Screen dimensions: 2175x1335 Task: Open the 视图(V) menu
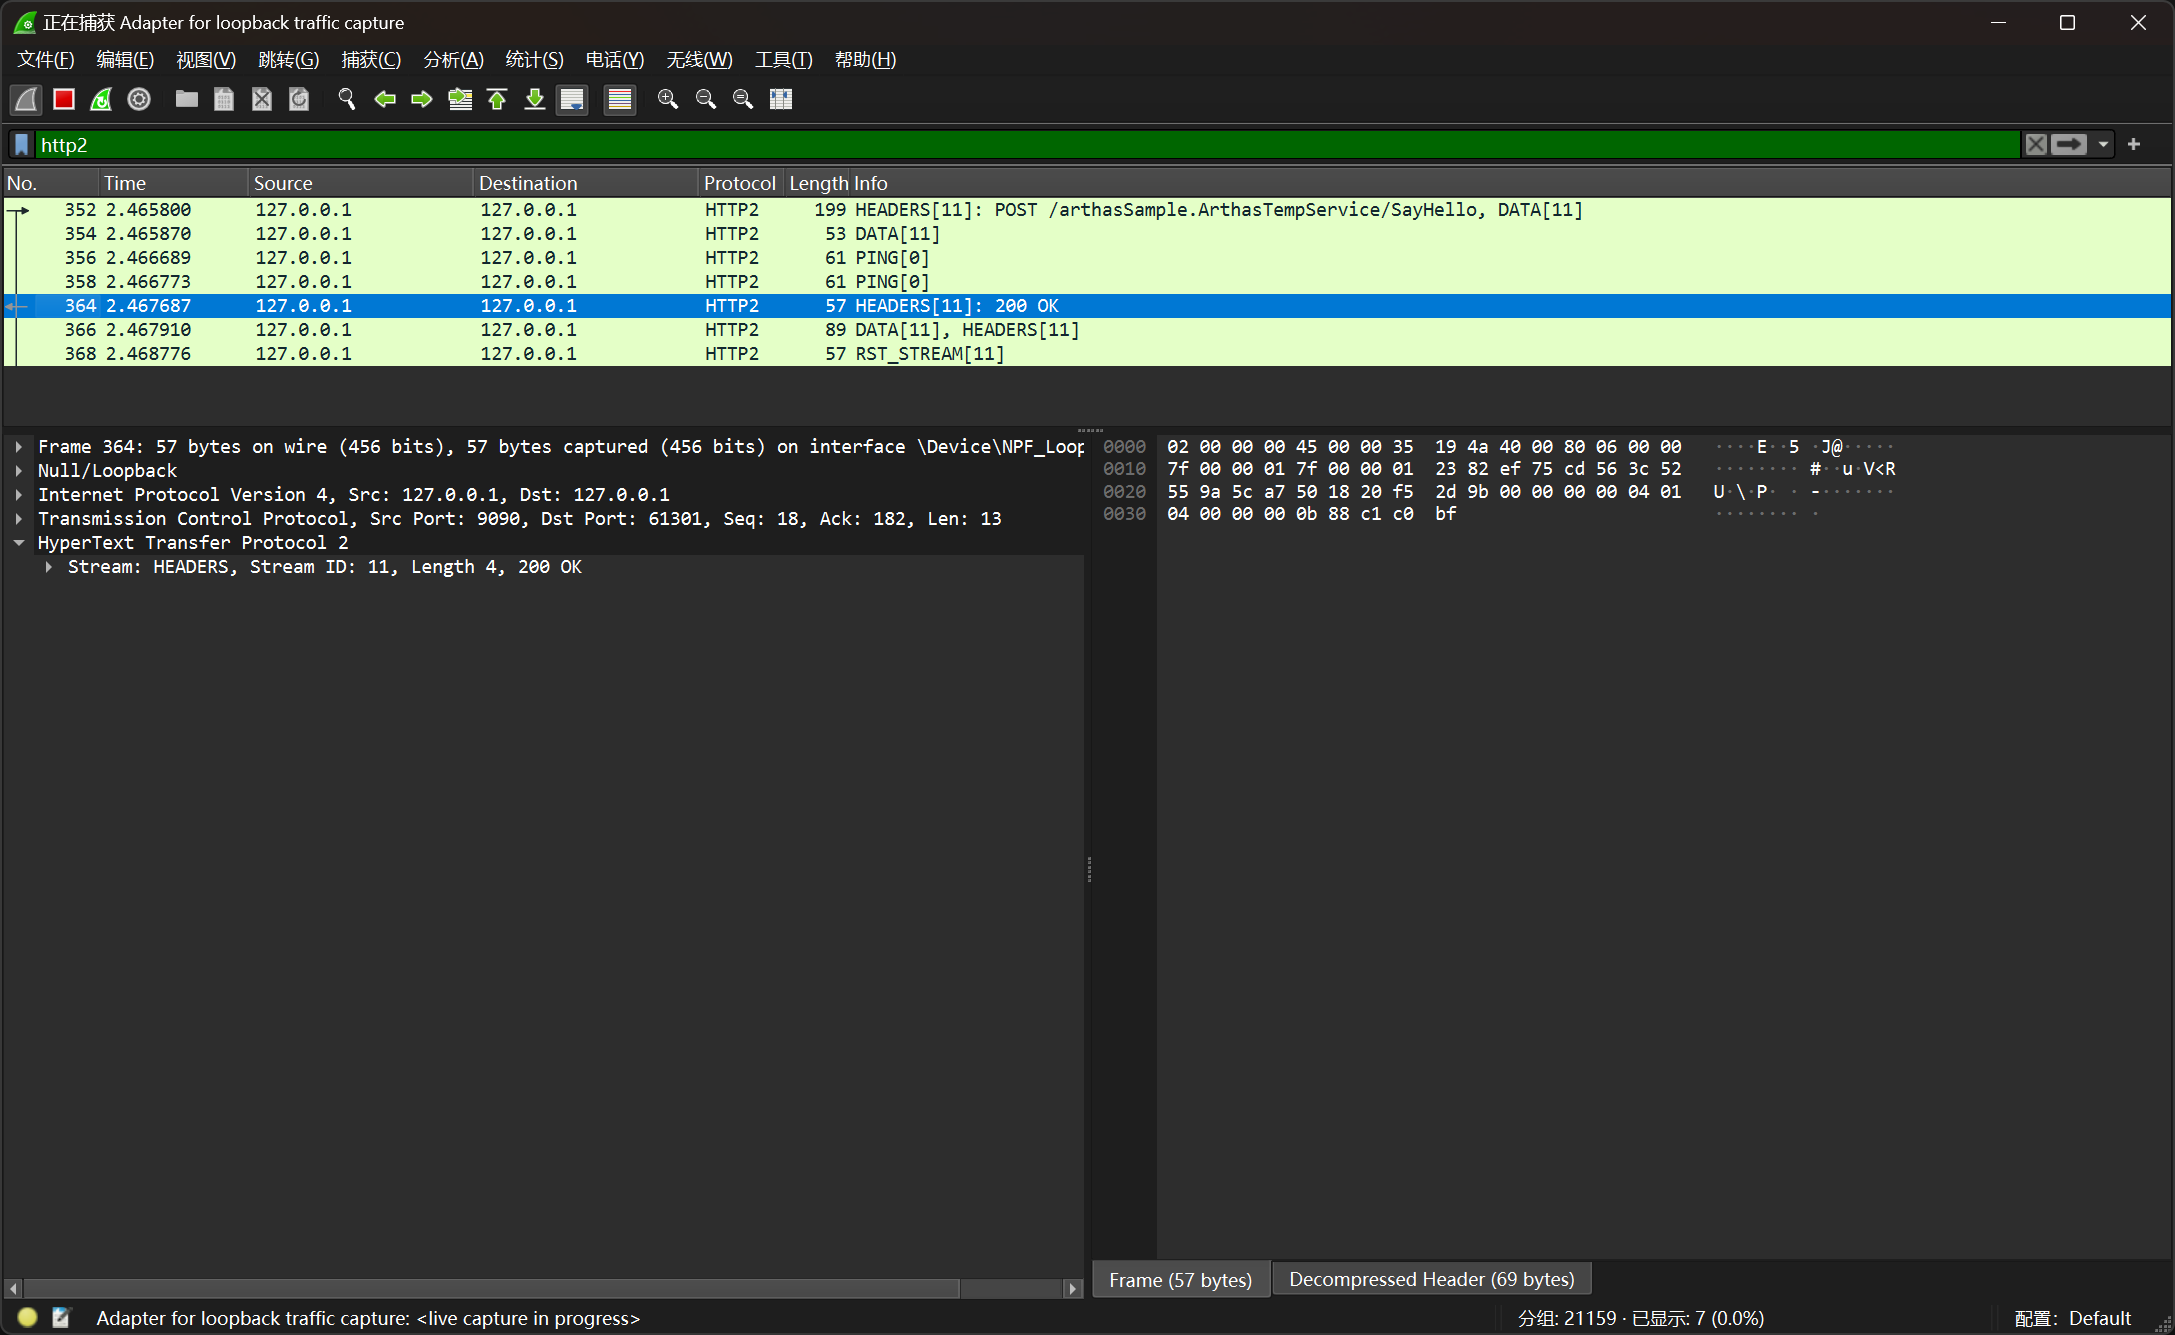[x=206, y=60]
